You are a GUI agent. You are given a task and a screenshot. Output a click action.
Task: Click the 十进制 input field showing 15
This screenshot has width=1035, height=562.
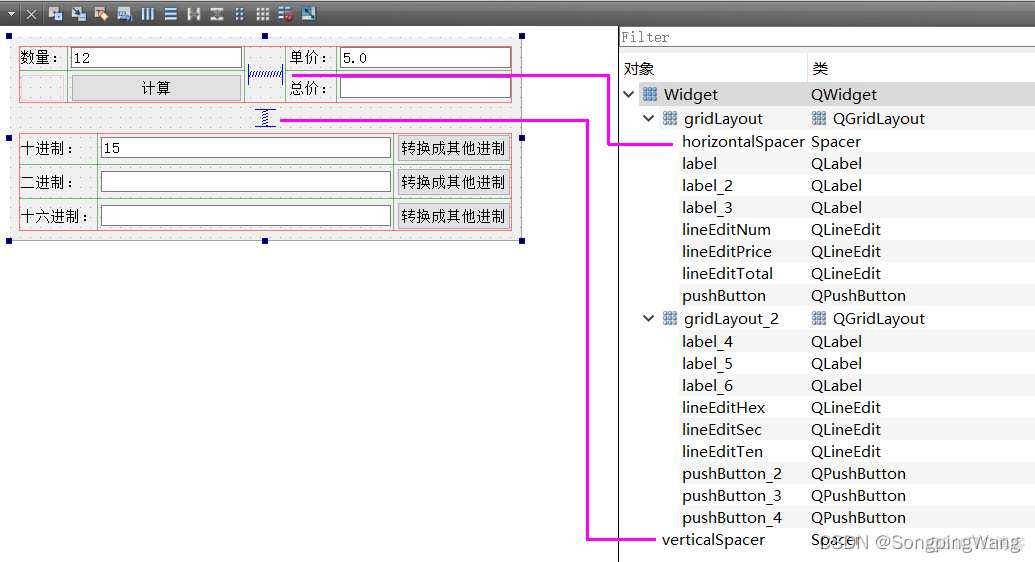coord(246,148)
